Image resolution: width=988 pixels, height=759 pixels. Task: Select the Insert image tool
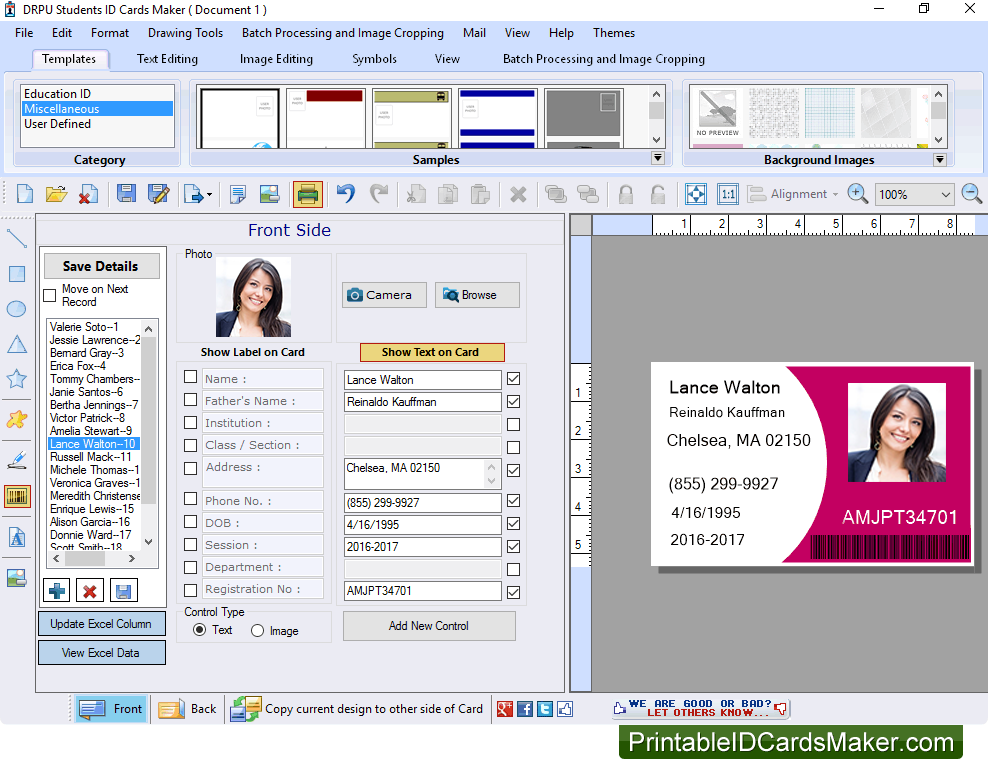16,578
